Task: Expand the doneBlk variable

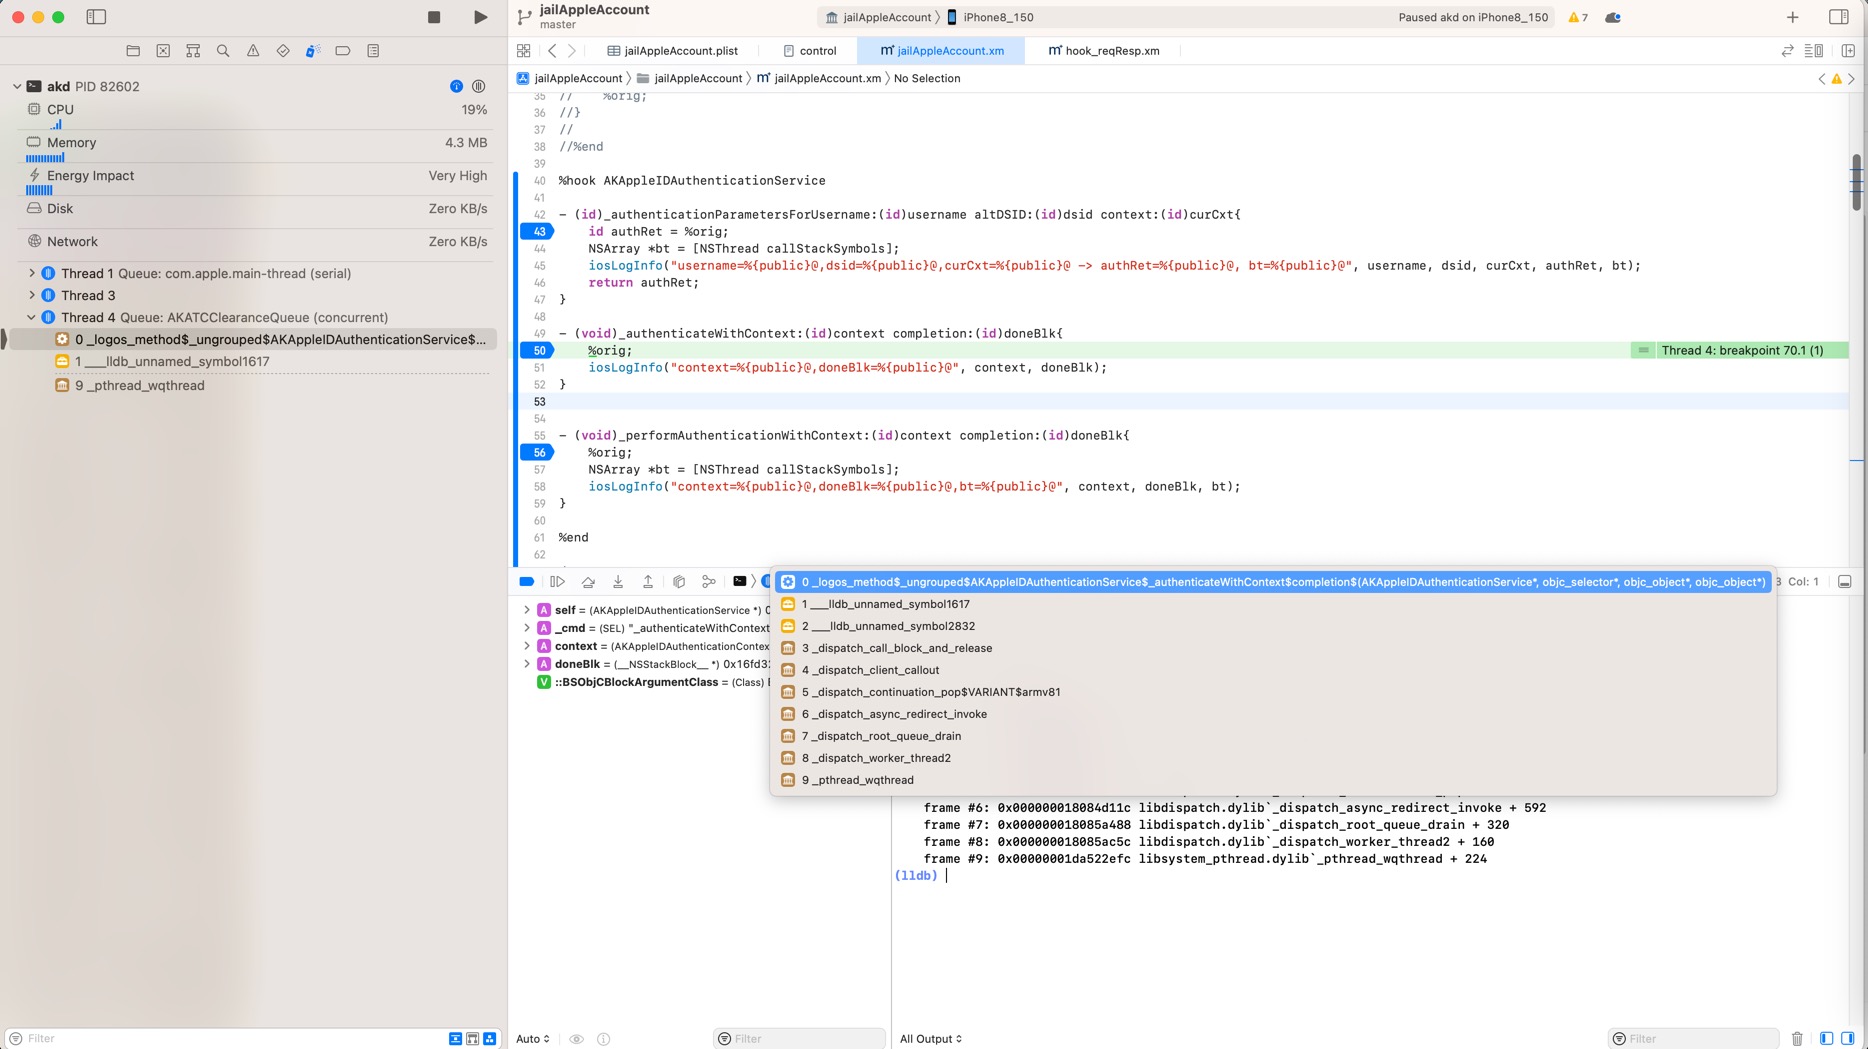Action: click(x=527, y=664)
